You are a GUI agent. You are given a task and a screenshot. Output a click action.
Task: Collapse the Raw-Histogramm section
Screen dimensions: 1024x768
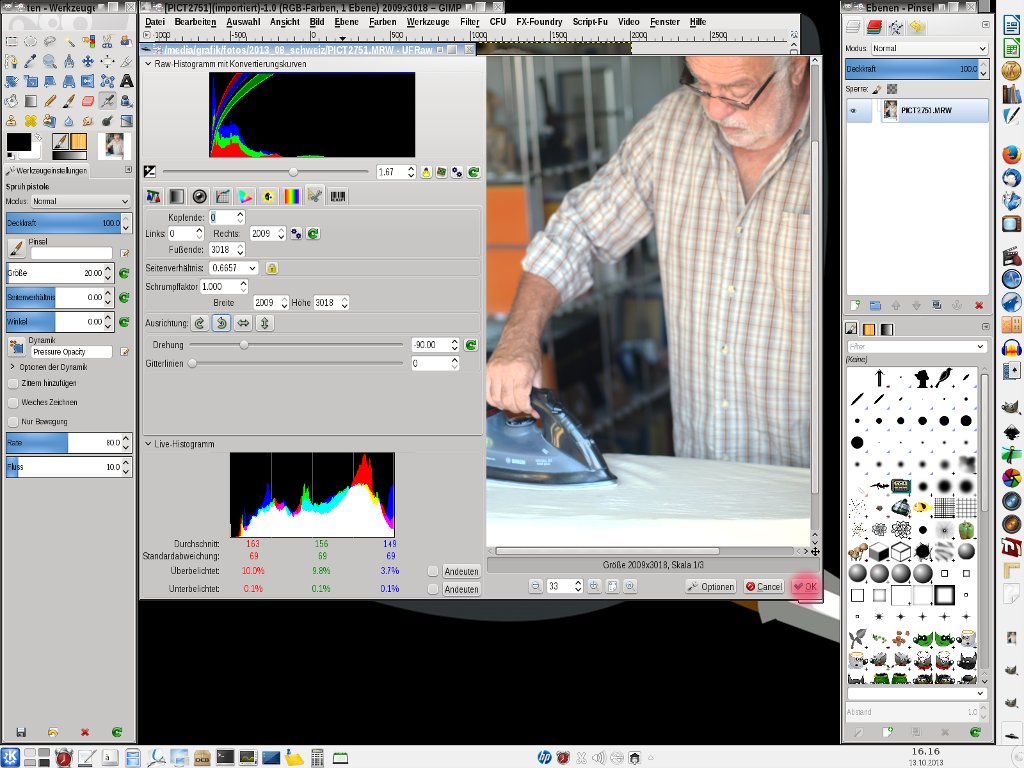(x=148, y=64)
